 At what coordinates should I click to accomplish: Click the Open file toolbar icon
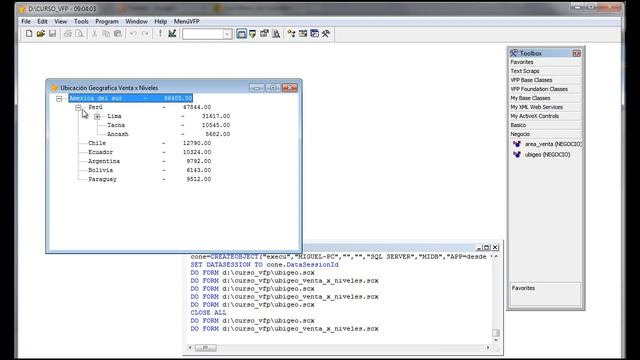pyautogui.click(x=40, y=33)
